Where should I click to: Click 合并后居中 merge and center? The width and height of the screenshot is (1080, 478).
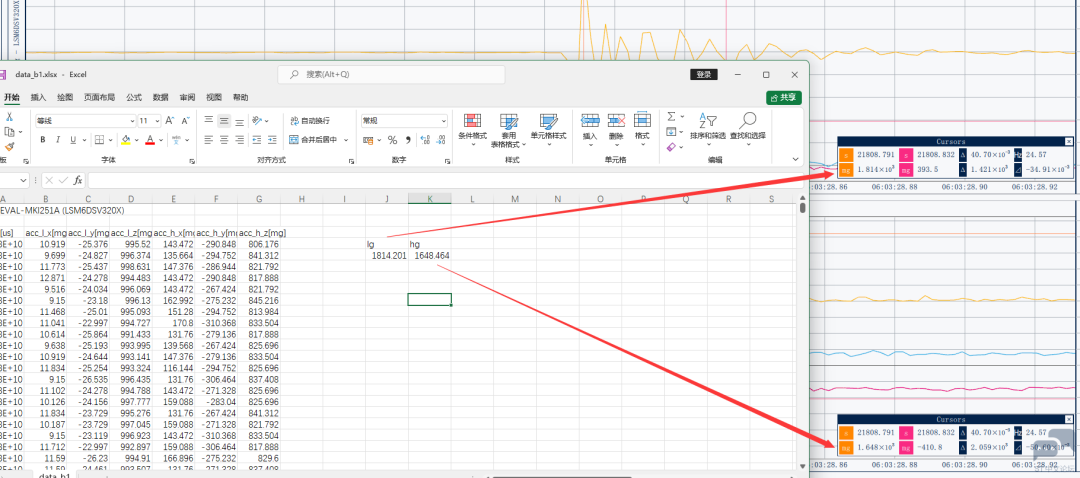314,140
